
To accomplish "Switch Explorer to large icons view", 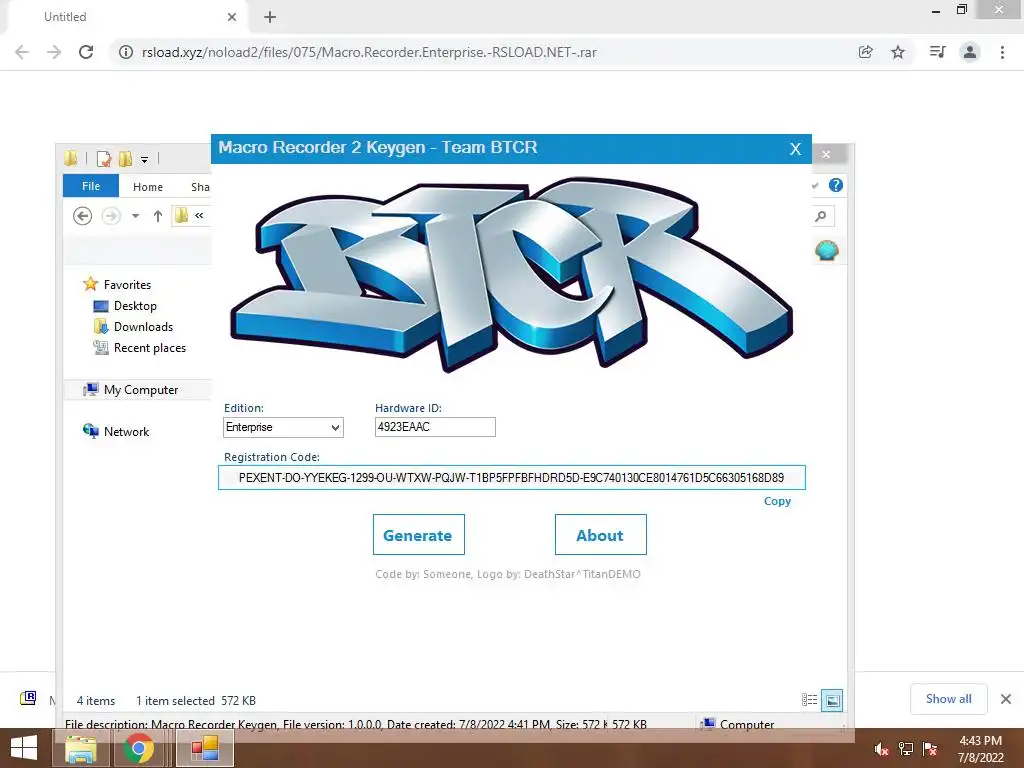I will pos(832,700).
